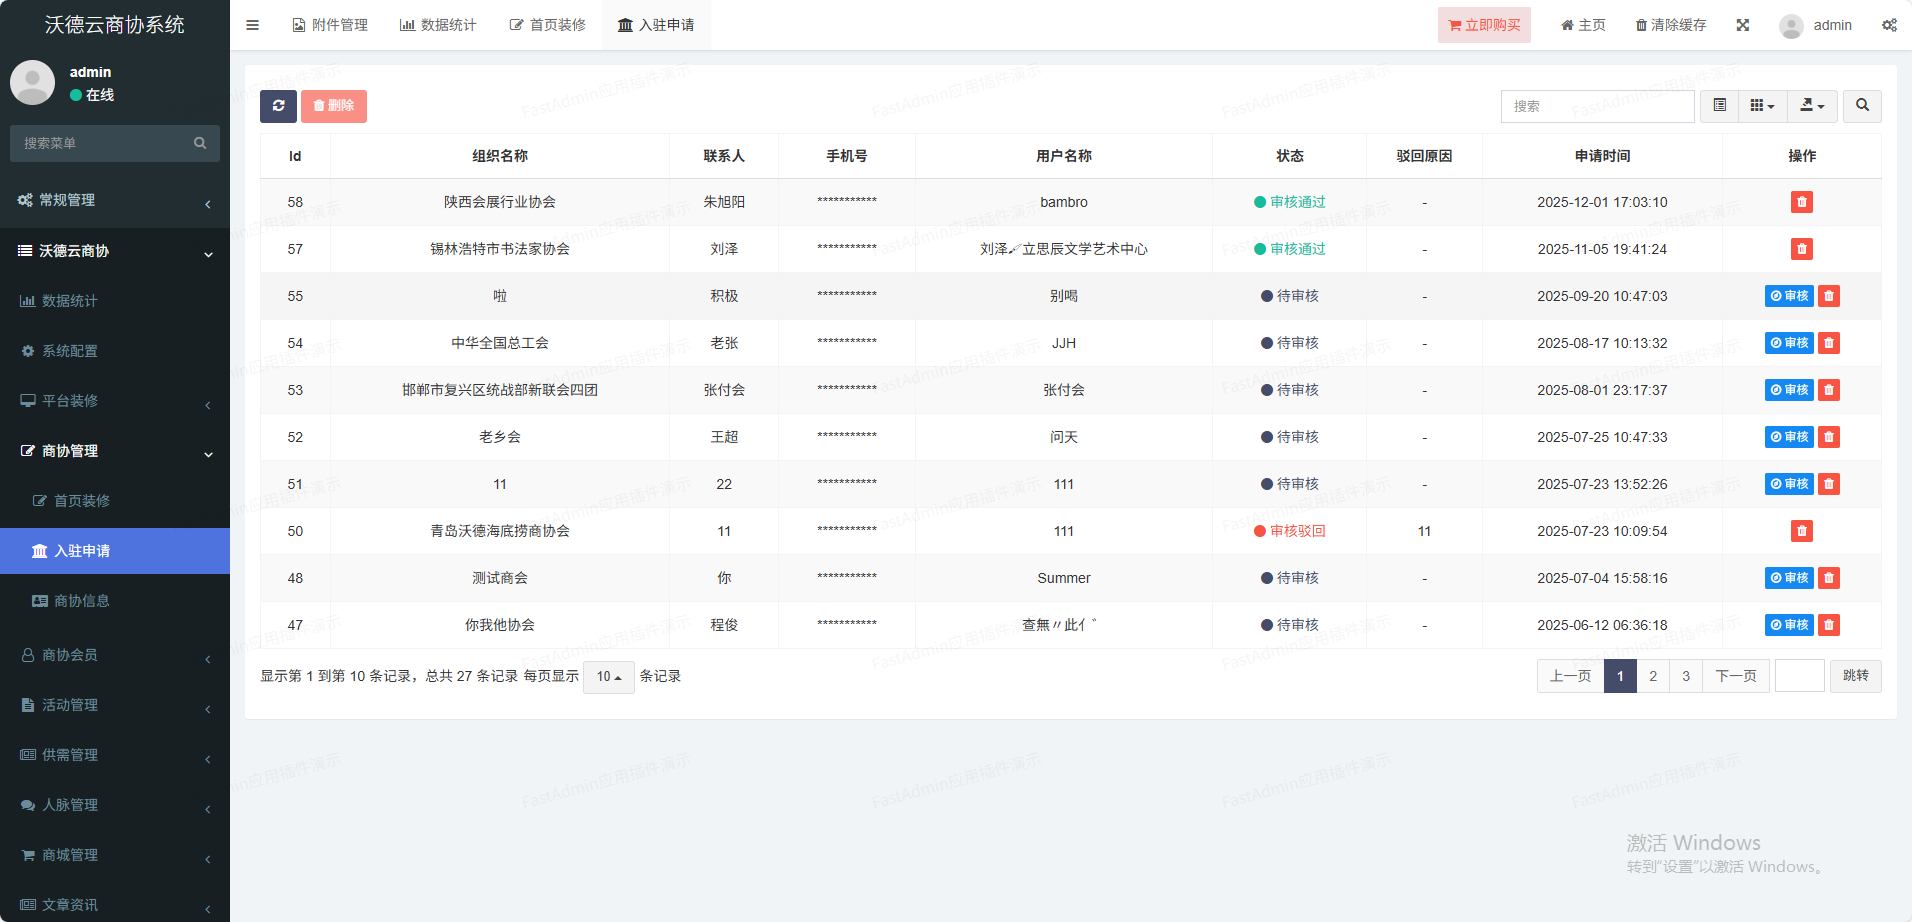Screen dimensions: 1912x922
Task: Click trash icon for row Id 50
Action: coord(1801,531)
